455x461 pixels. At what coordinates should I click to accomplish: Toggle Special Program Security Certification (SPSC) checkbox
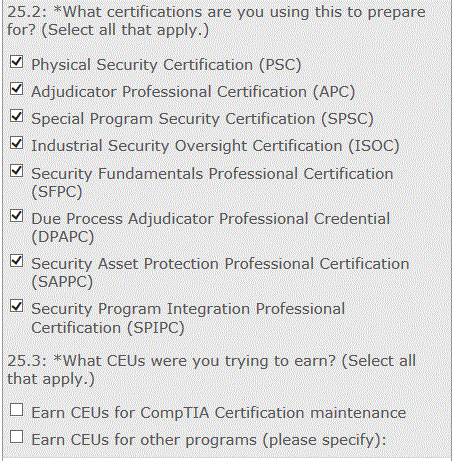[x=16, y=116]
